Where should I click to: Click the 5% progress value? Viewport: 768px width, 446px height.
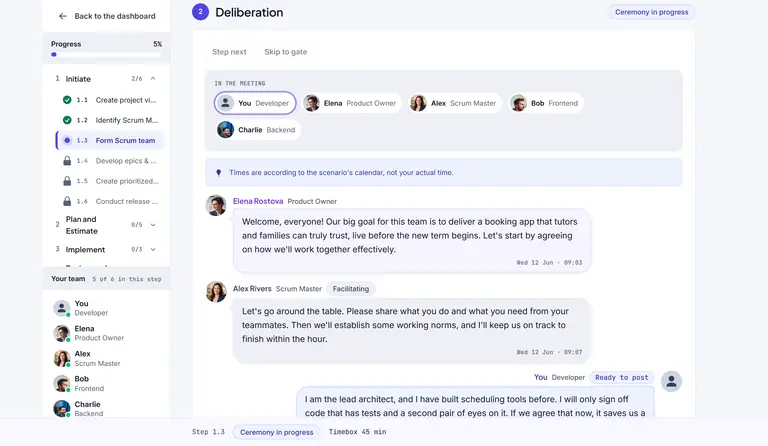157,44
